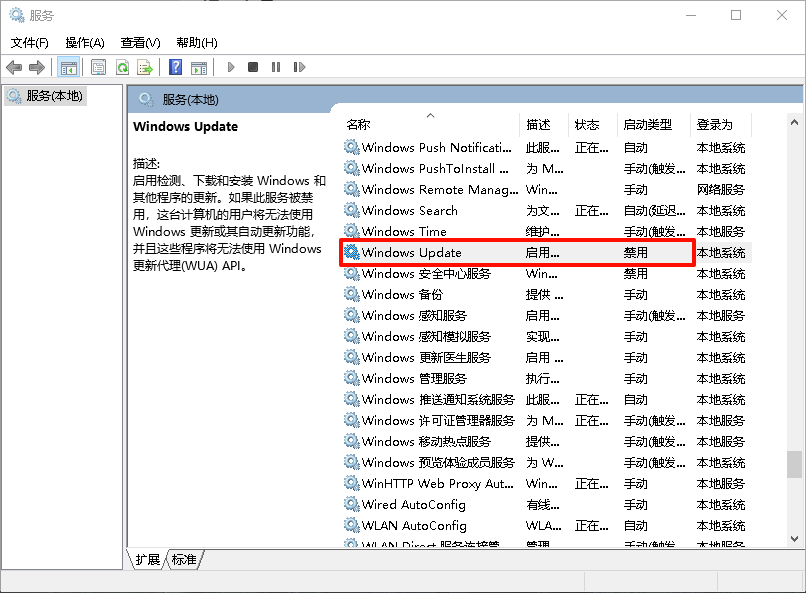Open the 帮助(H) menu
This screenshot has height=593, width=806.
coord(197,43)
